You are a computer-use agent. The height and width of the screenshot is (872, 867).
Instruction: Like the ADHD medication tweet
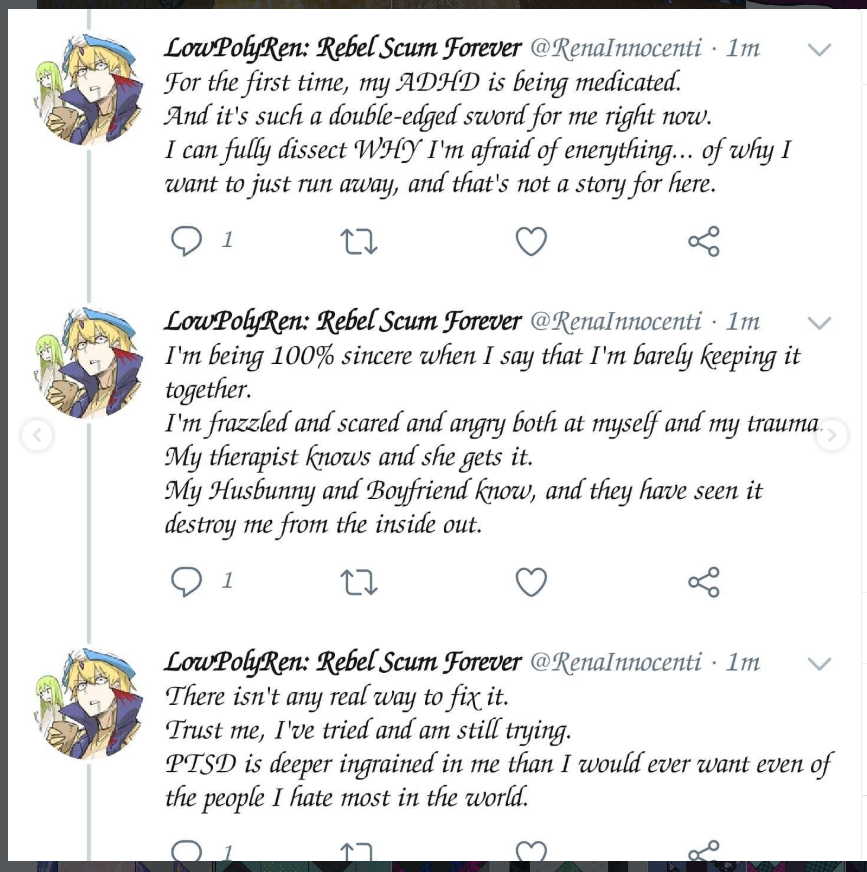click(x=531, y=241)
